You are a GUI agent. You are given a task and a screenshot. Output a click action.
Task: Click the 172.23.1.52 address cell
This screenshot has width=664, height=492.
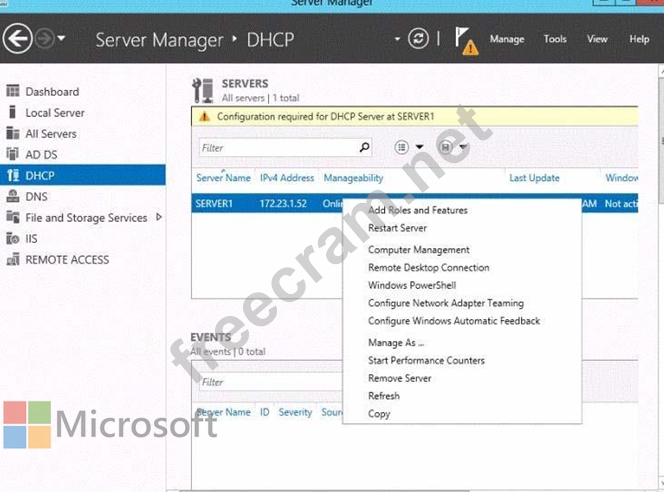click(283, 204)
